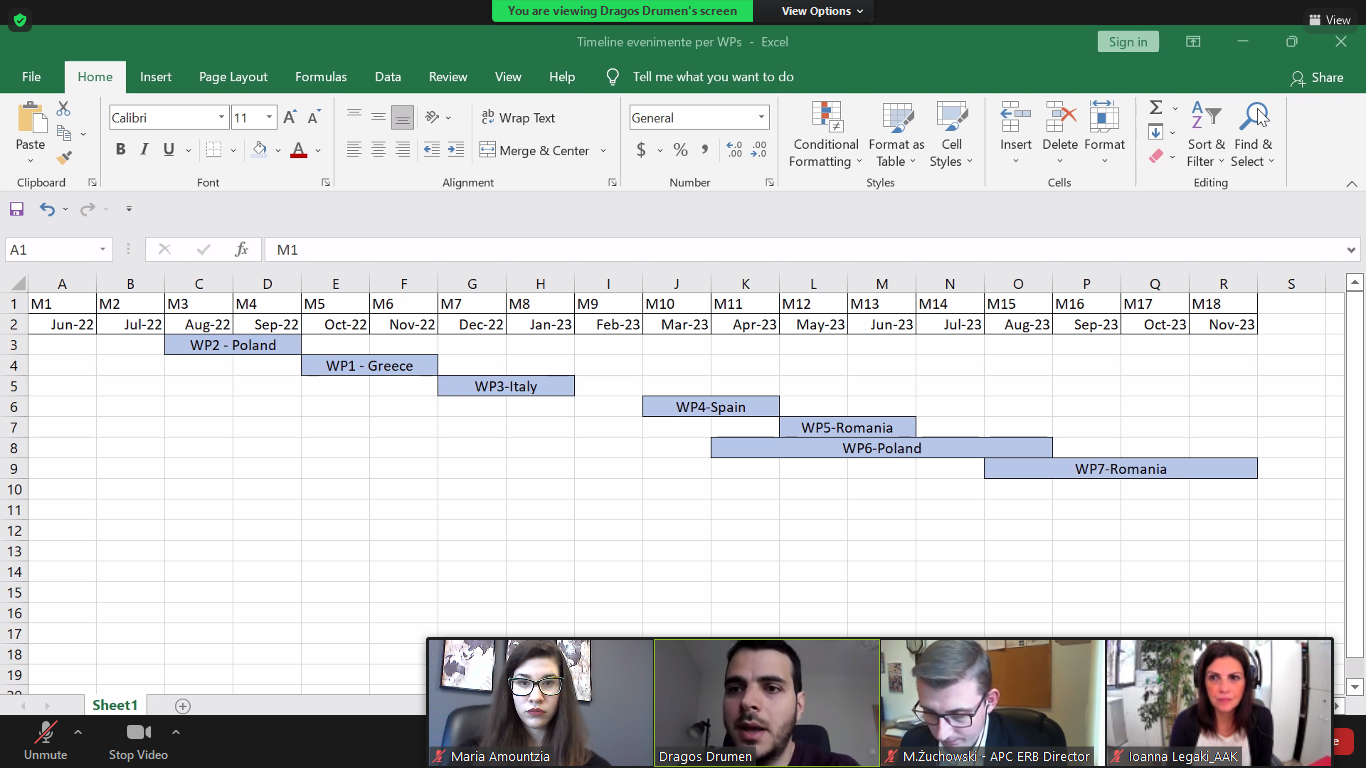
Task: Switch to the Page Layout ribbon tab
Action: (x=233, y=77)
